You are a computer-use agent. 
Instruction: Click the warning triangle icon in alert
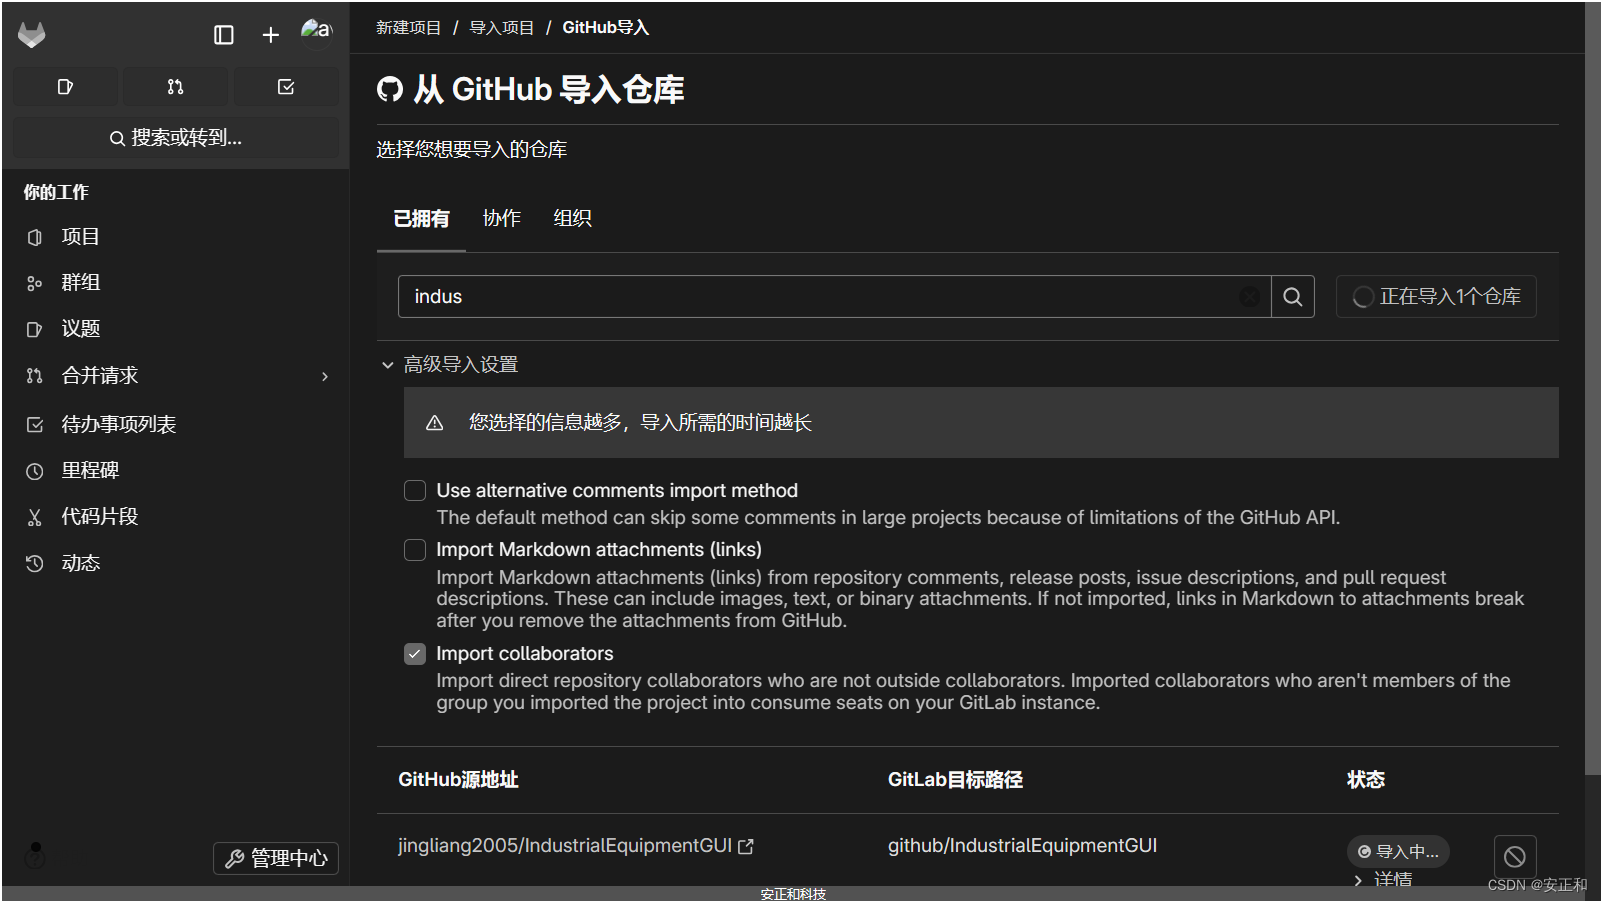(x=435, y=423)
